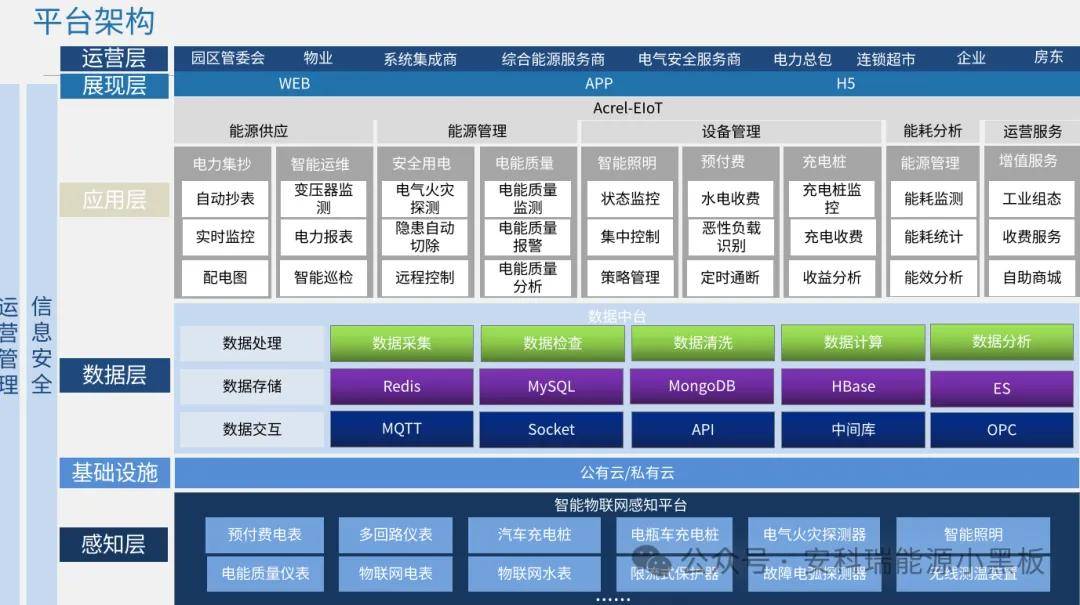The width and height of the screenshot is (1080, 605).
Task: Select the 充电桩监控 box
Action: click(x=832, y=198)
